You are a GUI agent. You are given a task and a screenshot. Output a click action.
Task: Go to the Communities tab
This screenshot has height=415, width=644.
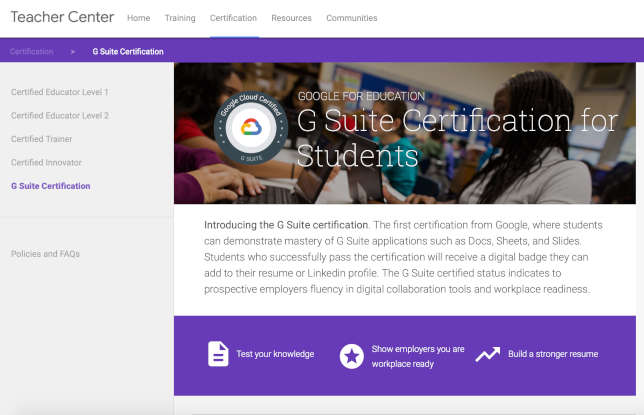tap(352, 18)
